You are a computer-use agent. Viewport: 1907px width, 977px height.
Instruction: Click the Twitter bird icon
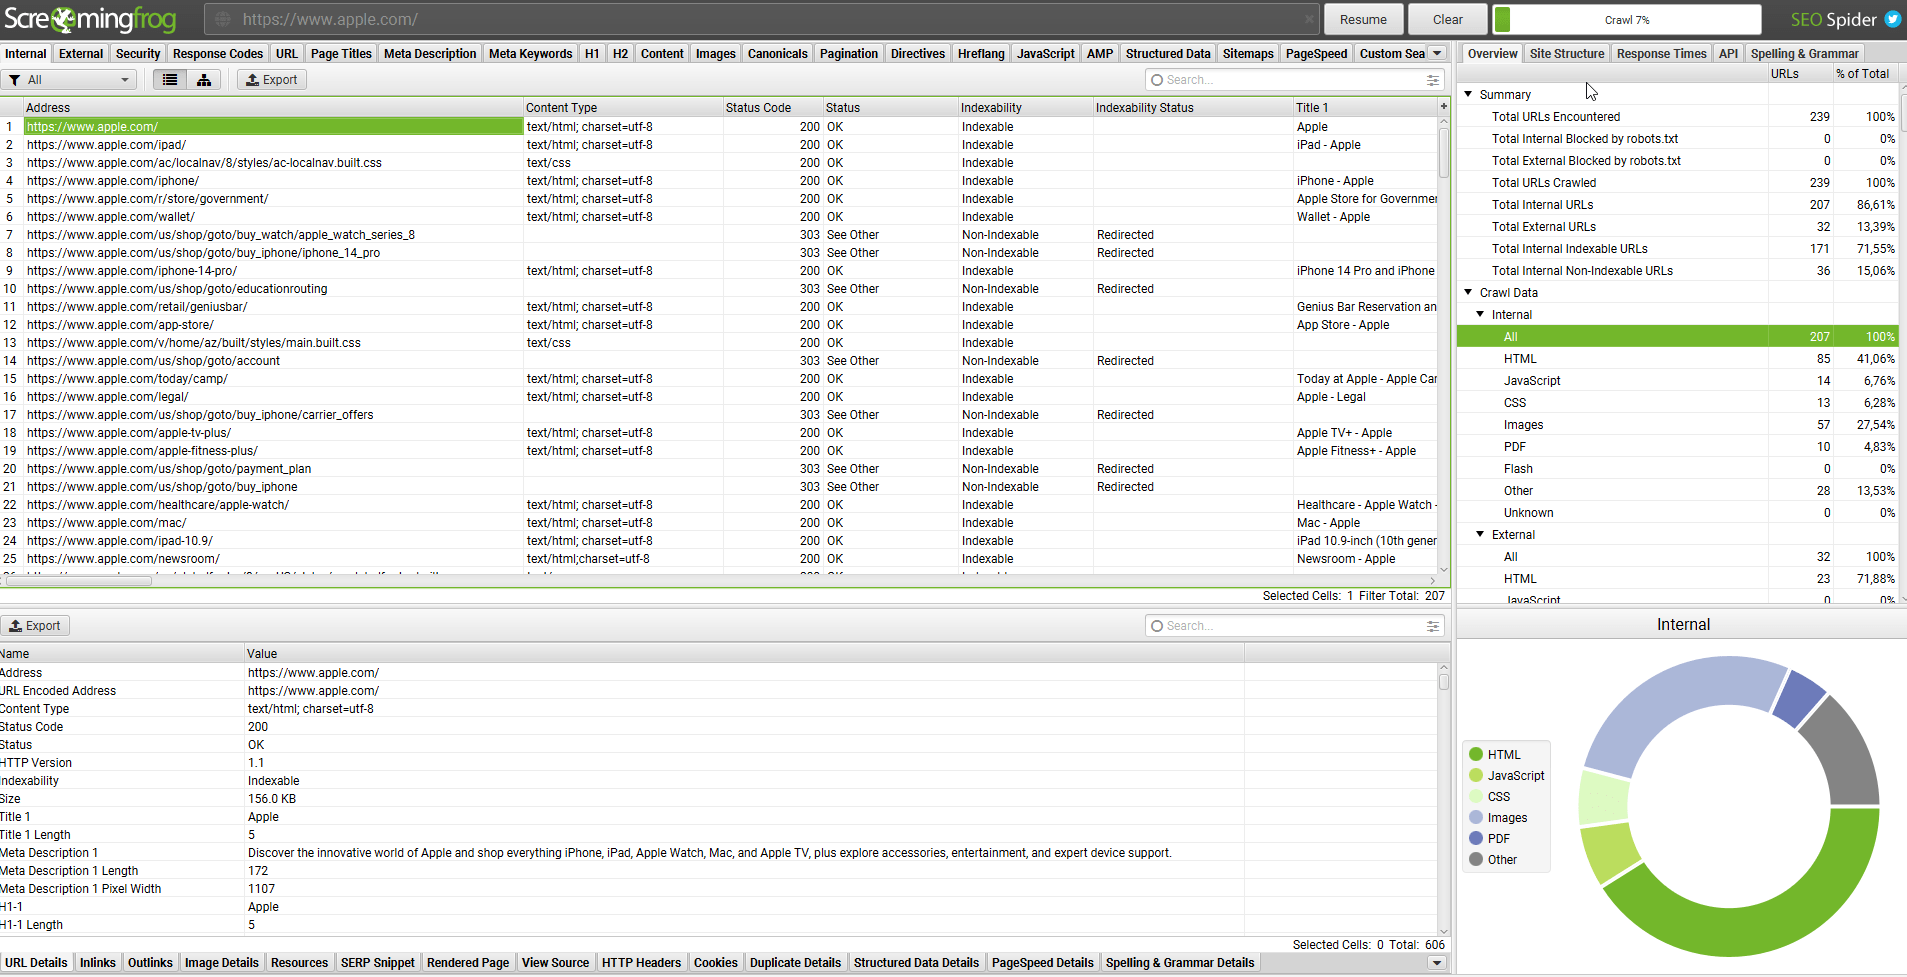(1892, 19)
